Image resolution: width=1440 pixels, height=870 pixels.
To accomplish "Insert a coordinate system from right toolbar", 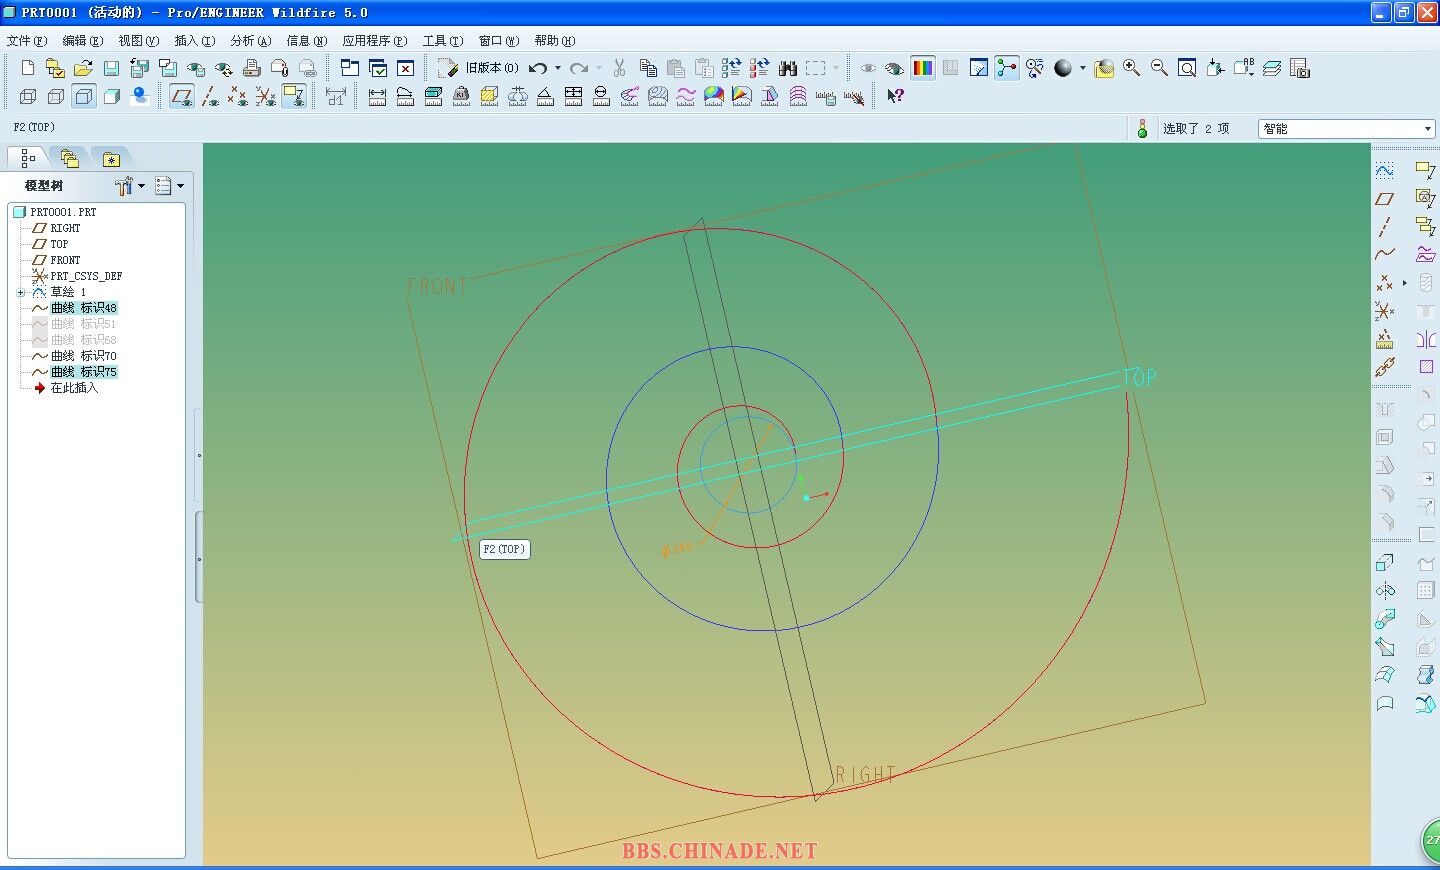I will [1385, 311].
